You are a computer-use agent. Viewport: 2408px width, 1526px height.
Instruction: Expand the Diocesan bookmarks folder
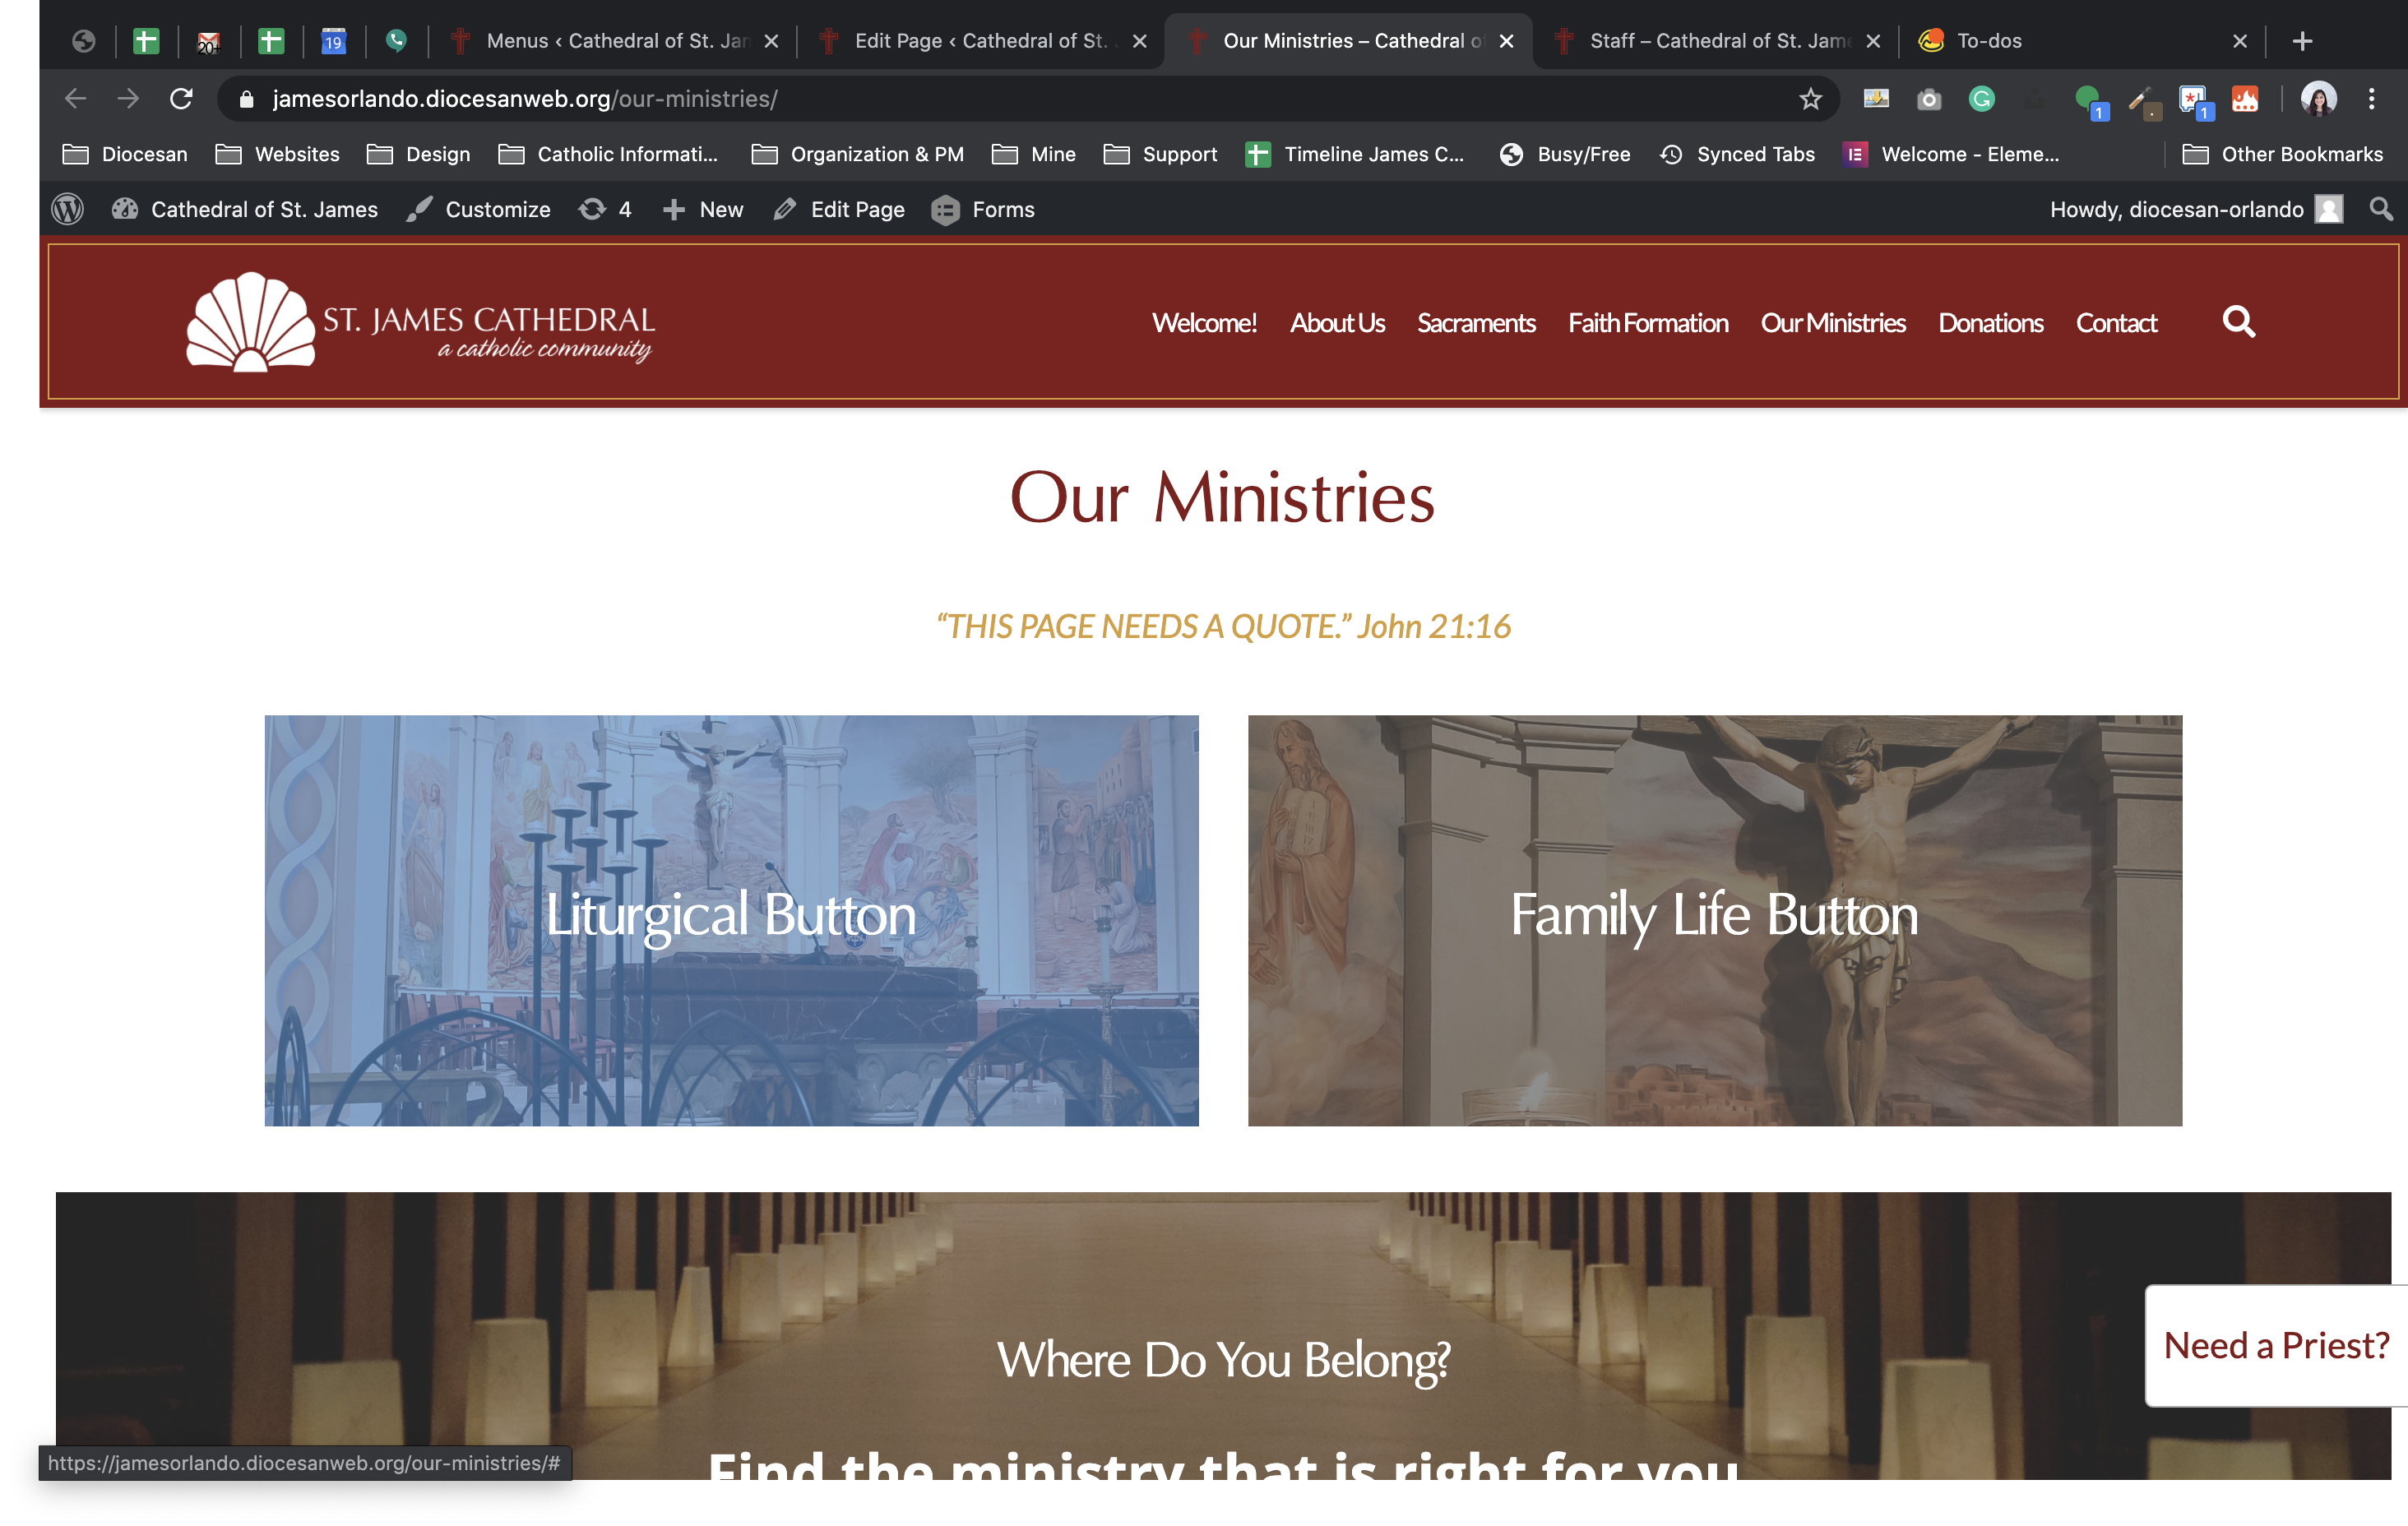point(125,154)
